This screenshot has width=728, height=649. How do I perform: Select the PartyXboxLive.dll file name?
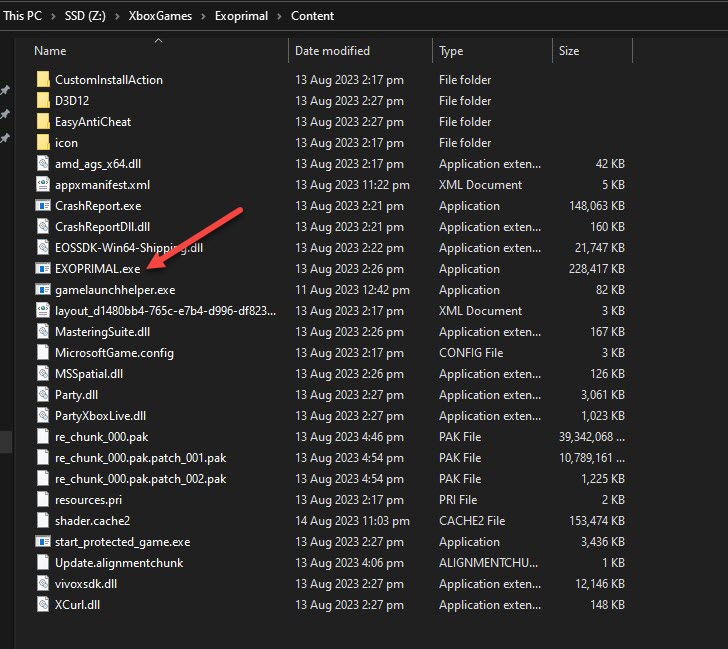(x=100, y=416)
